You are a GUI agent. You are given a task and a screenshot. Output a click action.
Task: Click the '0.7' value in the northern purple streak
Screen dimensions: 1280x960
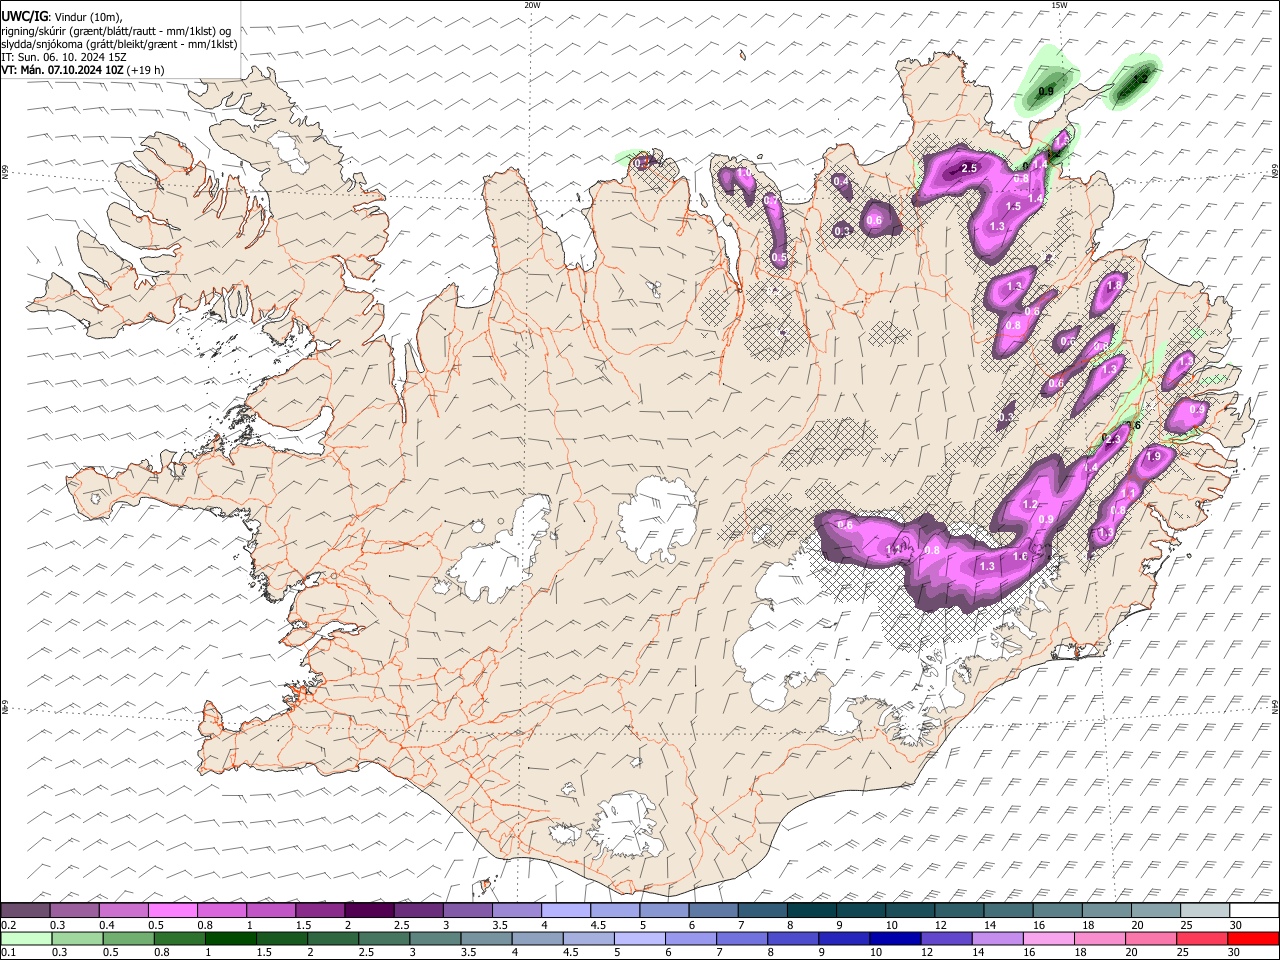click(771, 201)
